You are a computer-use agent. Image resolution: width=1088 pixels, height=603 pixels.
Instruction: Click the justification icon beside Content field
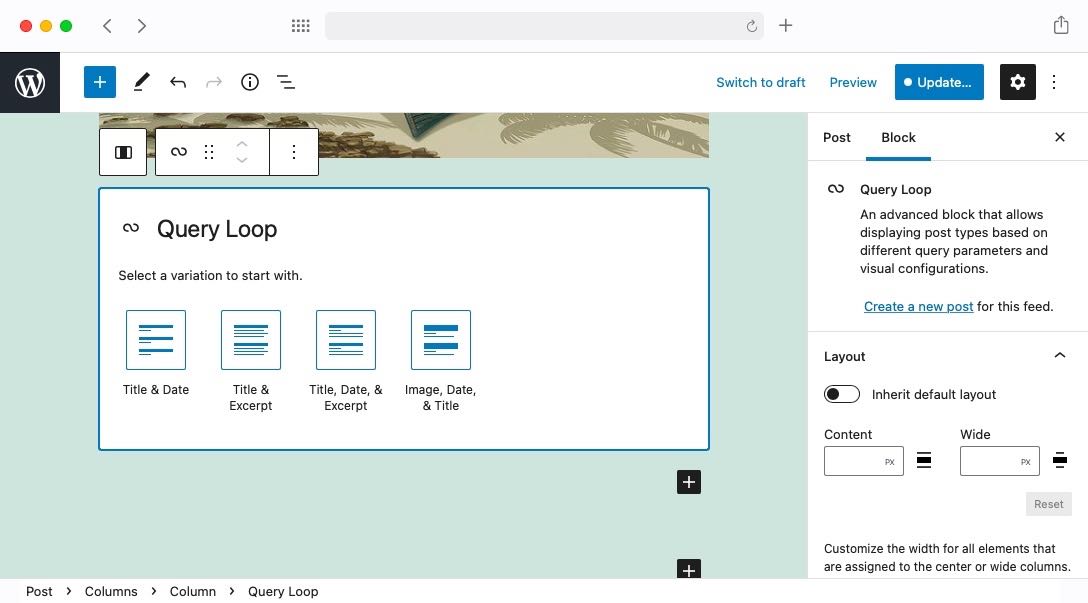(923, 460)
